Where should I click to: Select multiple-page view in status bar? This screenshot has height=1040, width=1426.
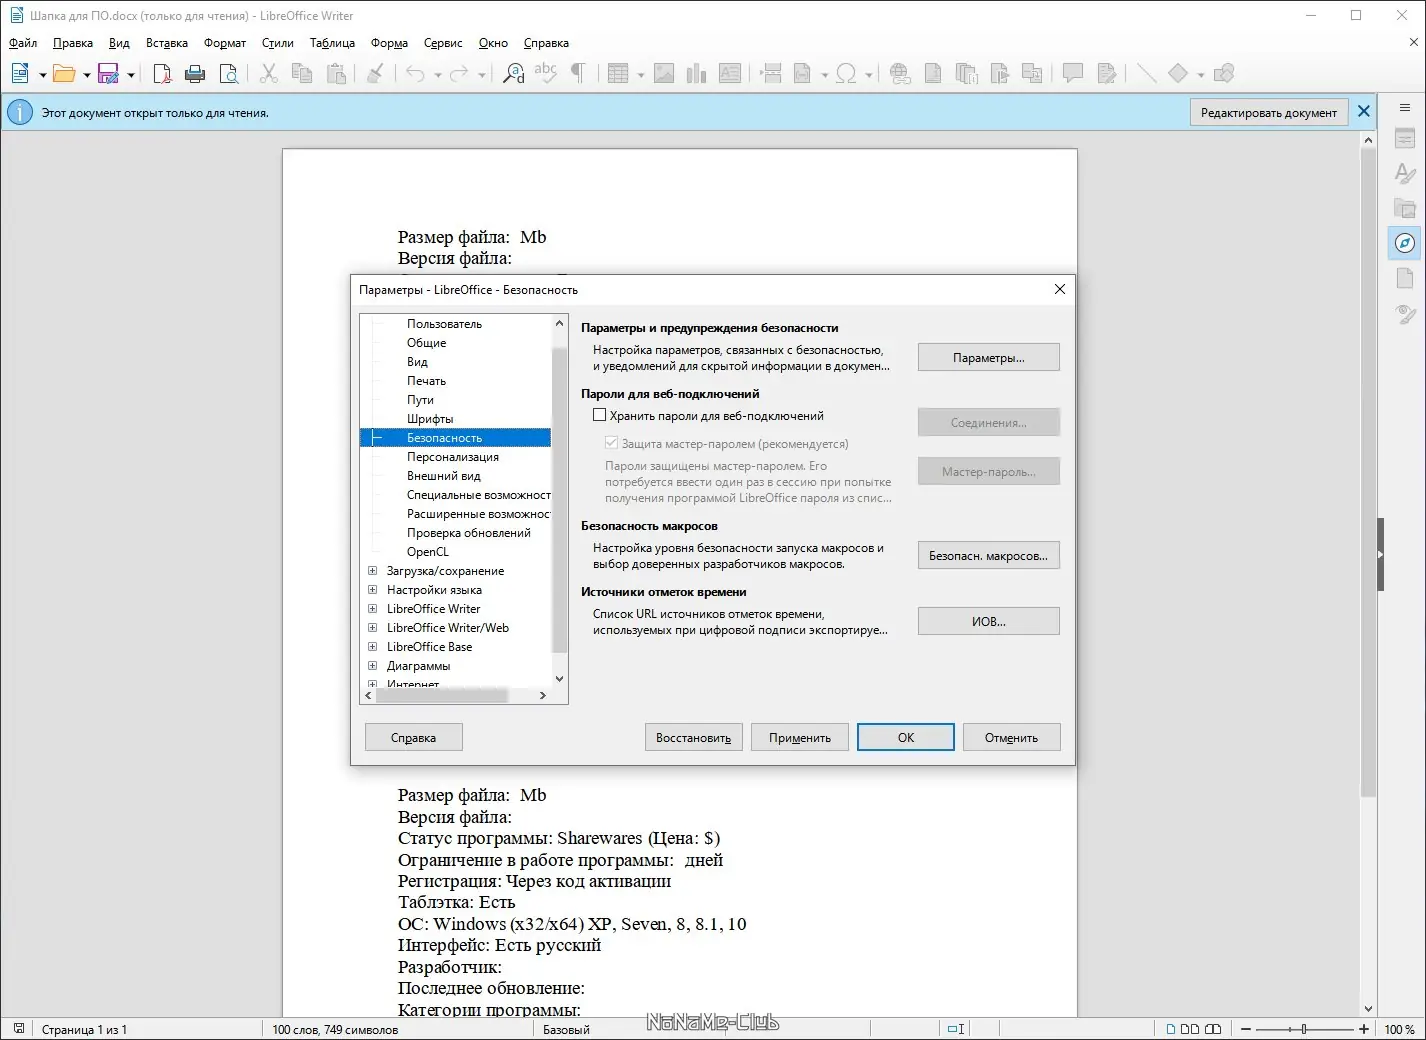pos(1190,1029)
